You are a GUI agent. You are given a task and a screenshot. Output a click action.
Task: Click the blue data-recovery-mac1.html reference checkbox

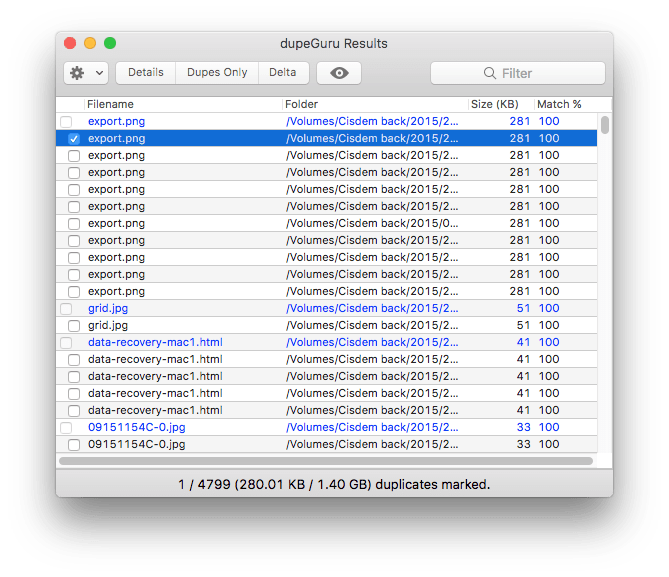point(66,343)
